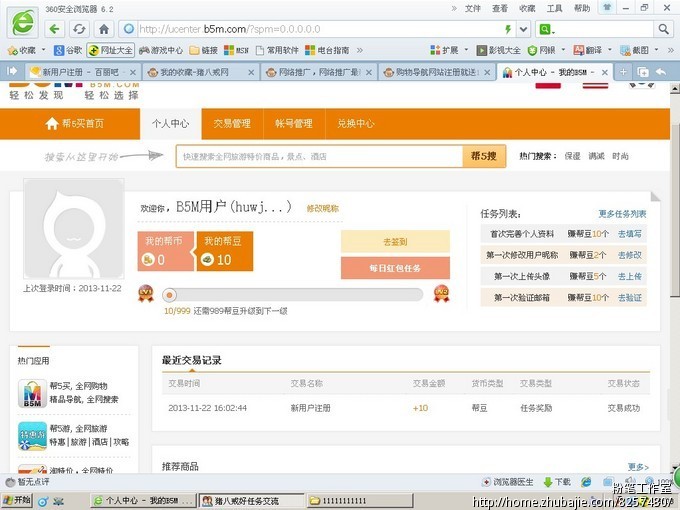Open the 常用软件 bookmark
Image resolution: width=680 pixels, height=510 pixels.
[x=277, y=50]
